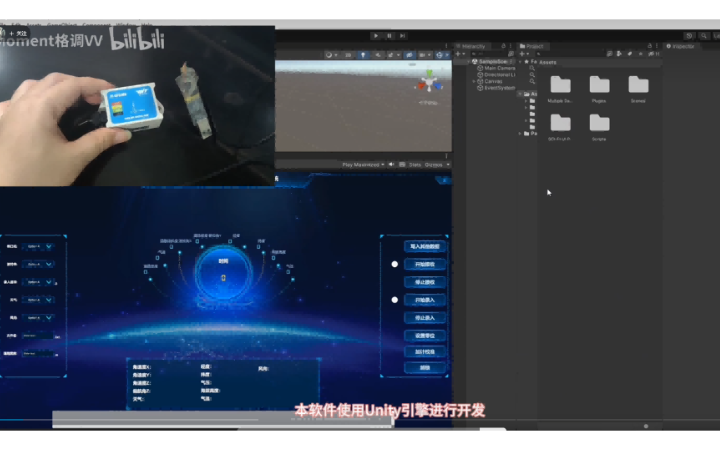Expand the Canvas object in Hierarchy

(474, 81)
